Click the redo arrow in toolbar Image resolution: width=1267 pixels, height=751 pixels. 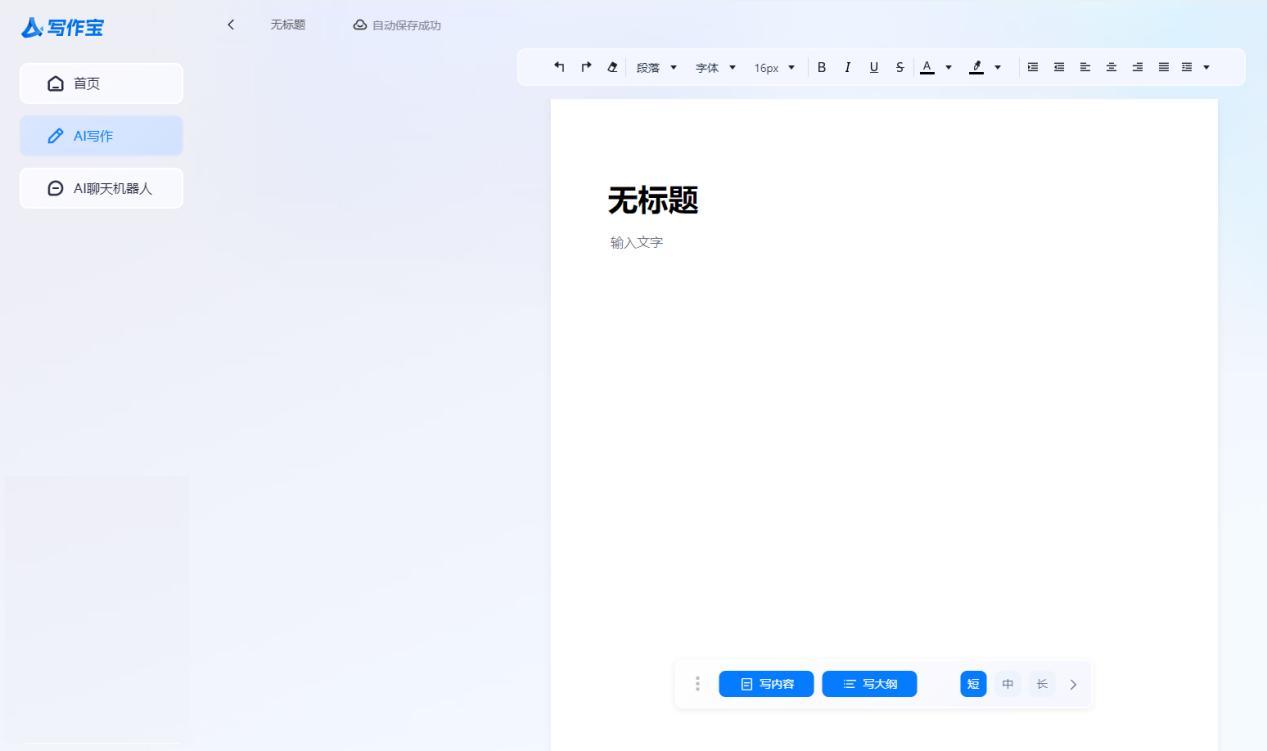tap(586, 67)
